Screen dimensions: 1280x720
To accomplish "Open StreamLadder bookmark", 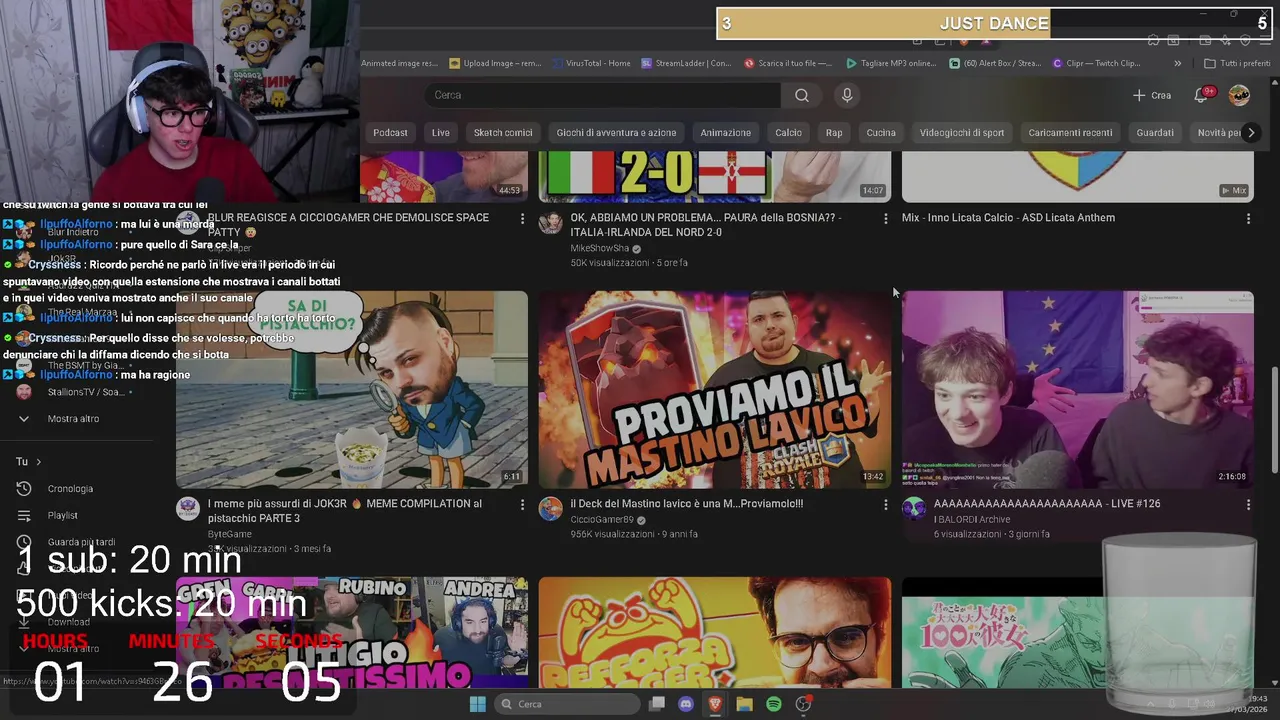I will [x=686, y=63].
